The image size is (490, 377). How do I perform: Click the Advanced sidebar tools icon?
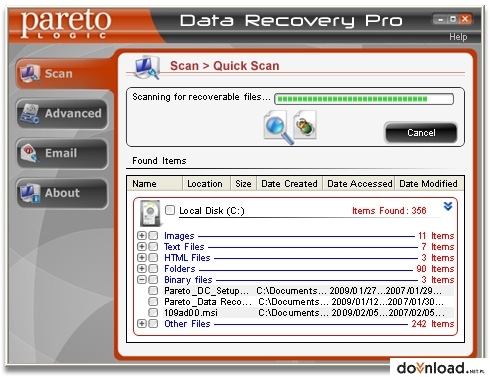click(29, 113)
